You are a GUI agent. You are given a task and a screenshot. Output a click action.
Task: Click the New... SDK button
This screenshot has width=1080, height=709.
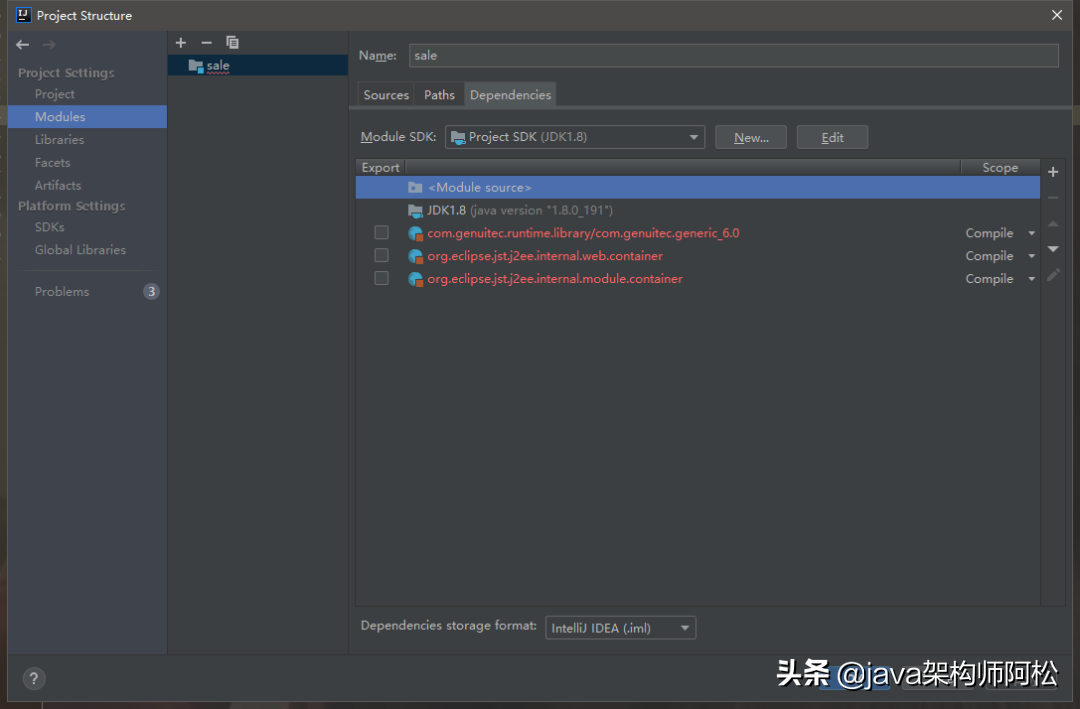coord(750,138)
